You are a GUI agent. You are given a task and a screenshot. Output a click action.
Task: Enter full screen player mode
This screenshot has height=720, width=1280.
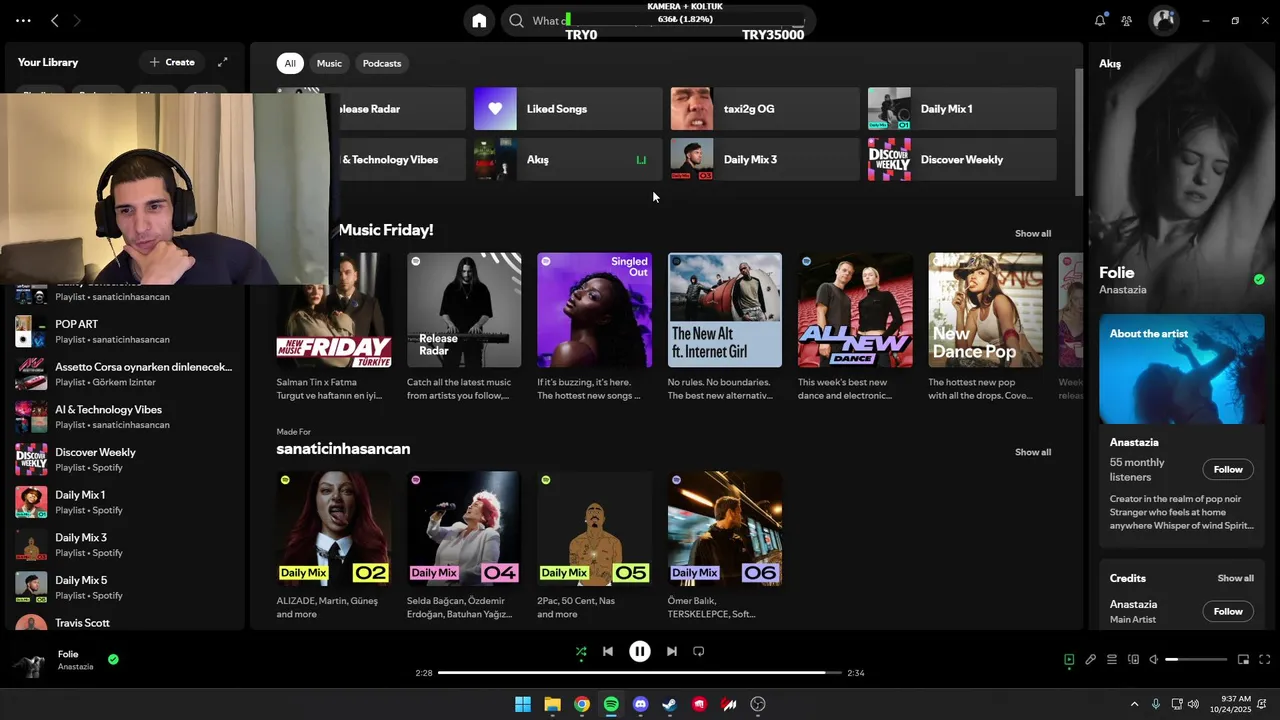pos(1264,659)
